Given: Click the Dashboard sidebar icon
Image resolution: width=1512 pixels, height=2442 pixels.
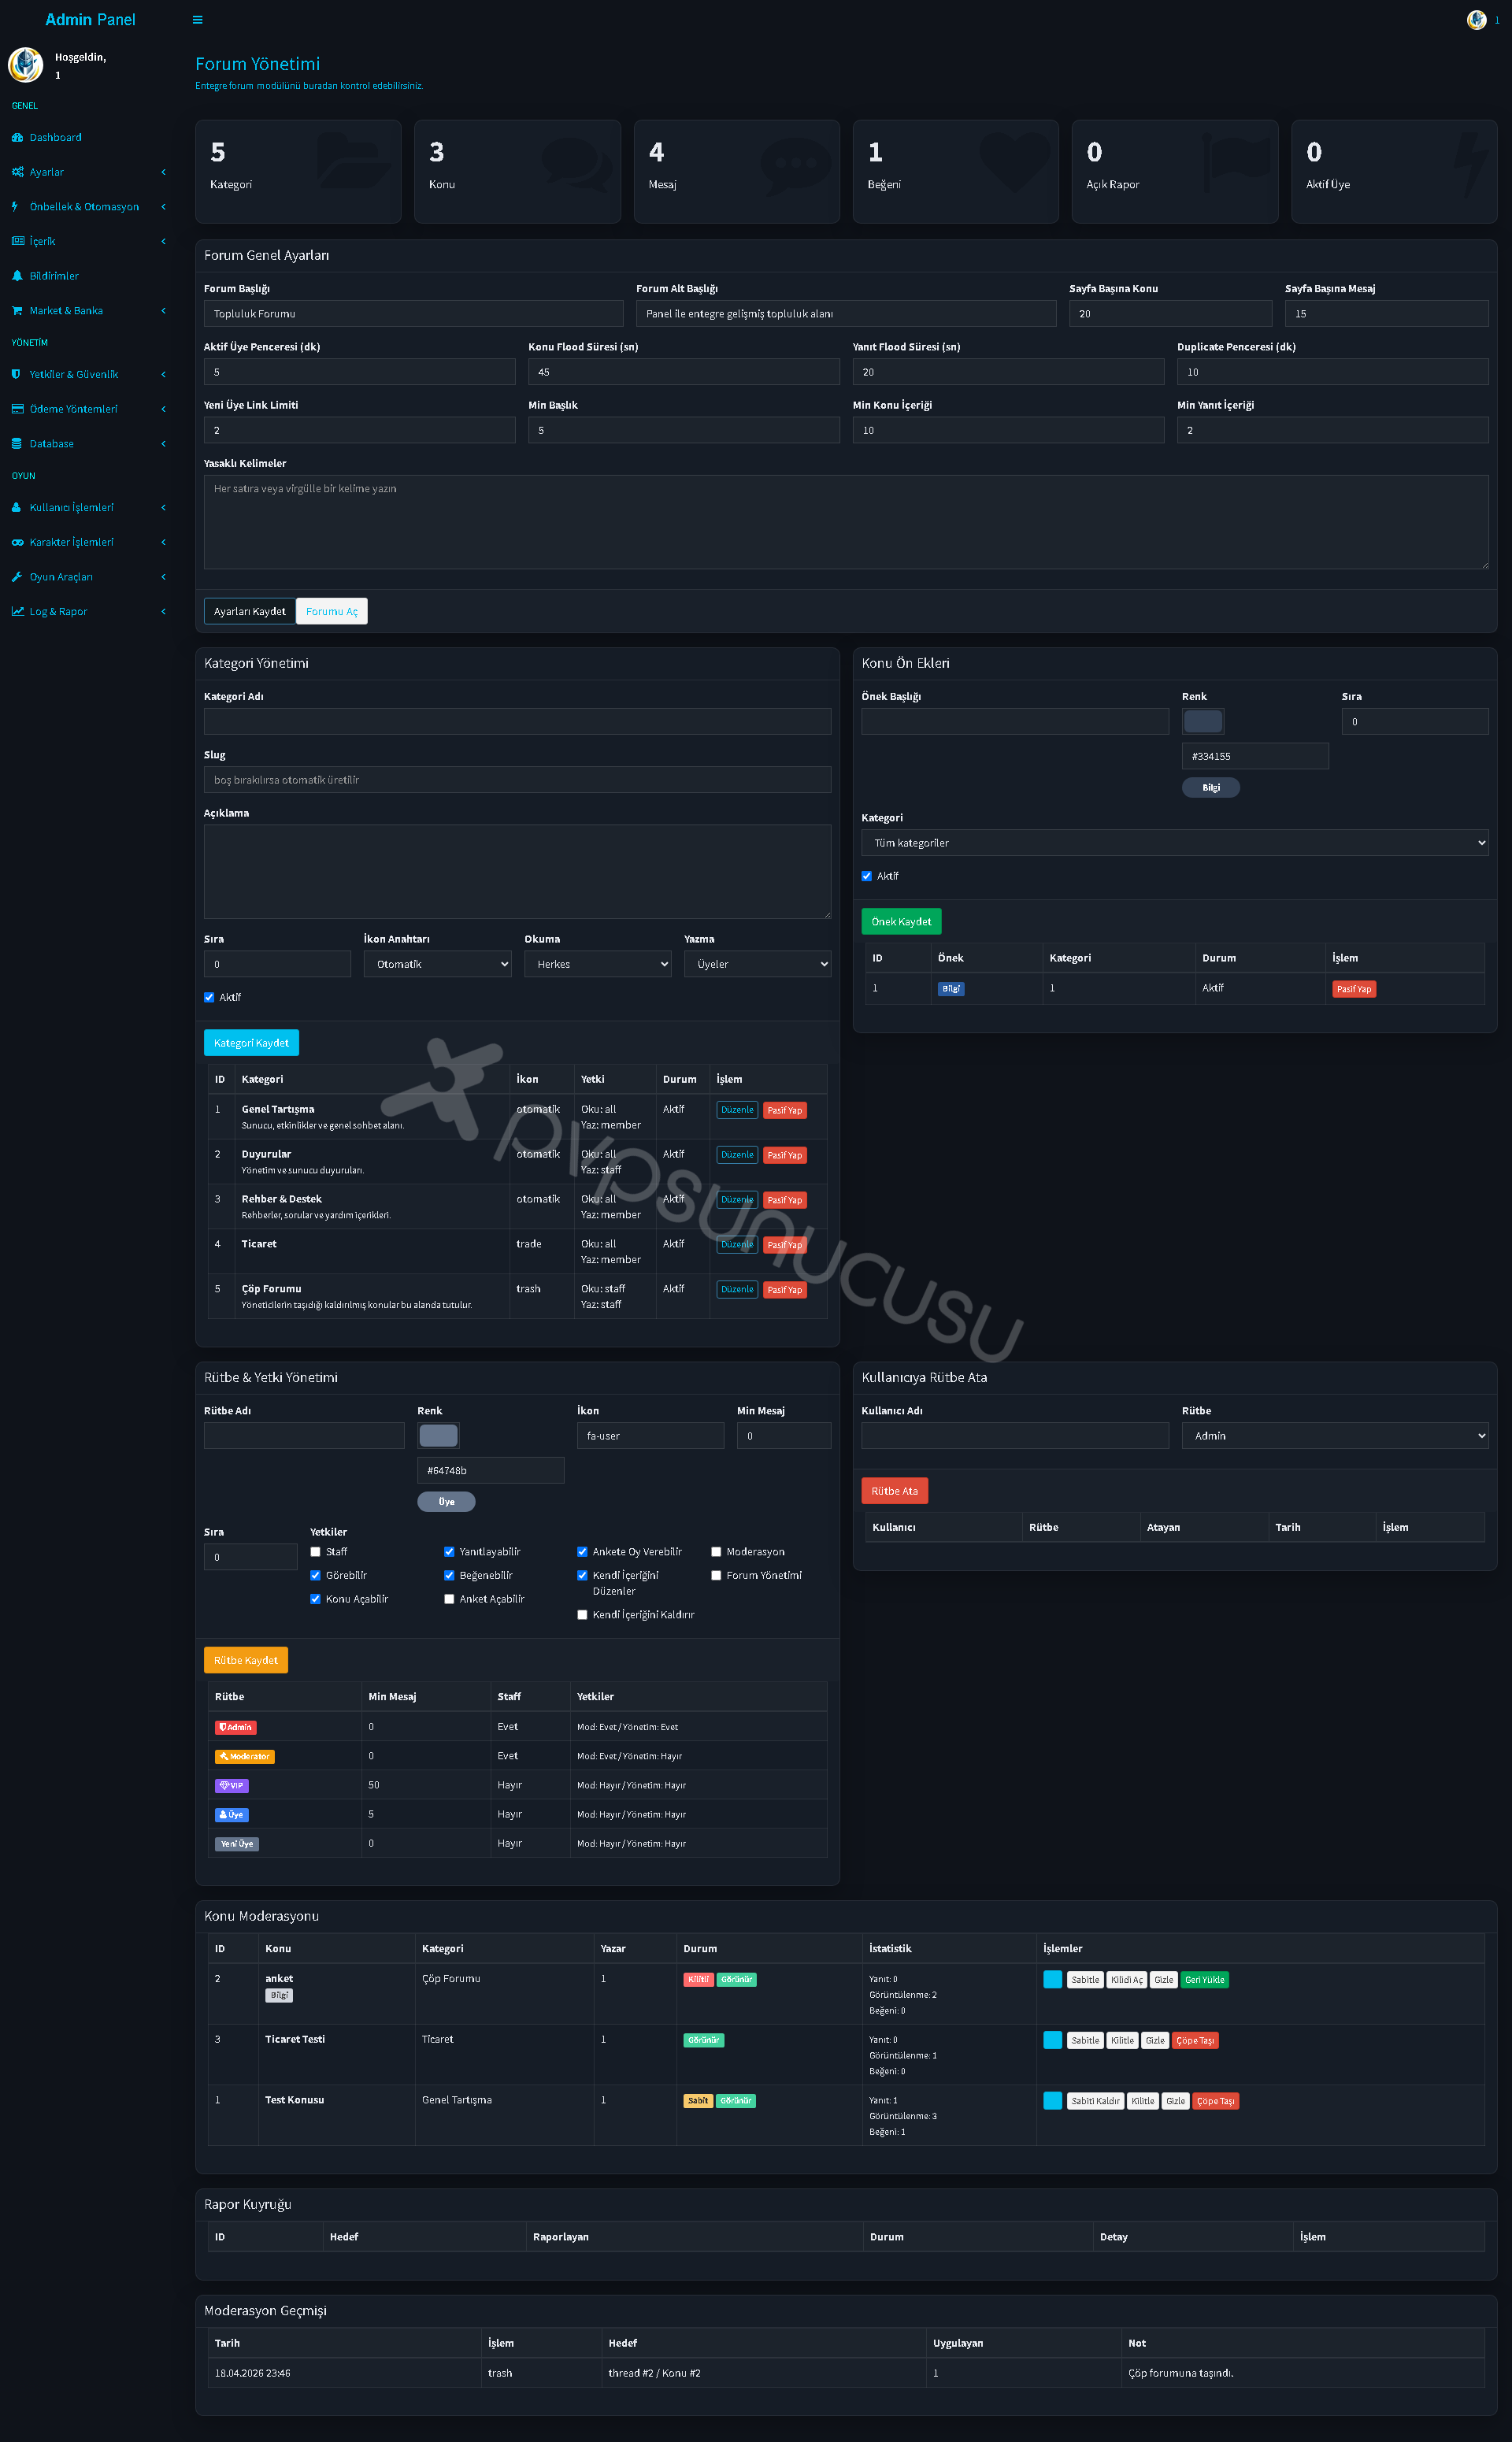Looking at the screenshot, I should (x=17, y=138).
